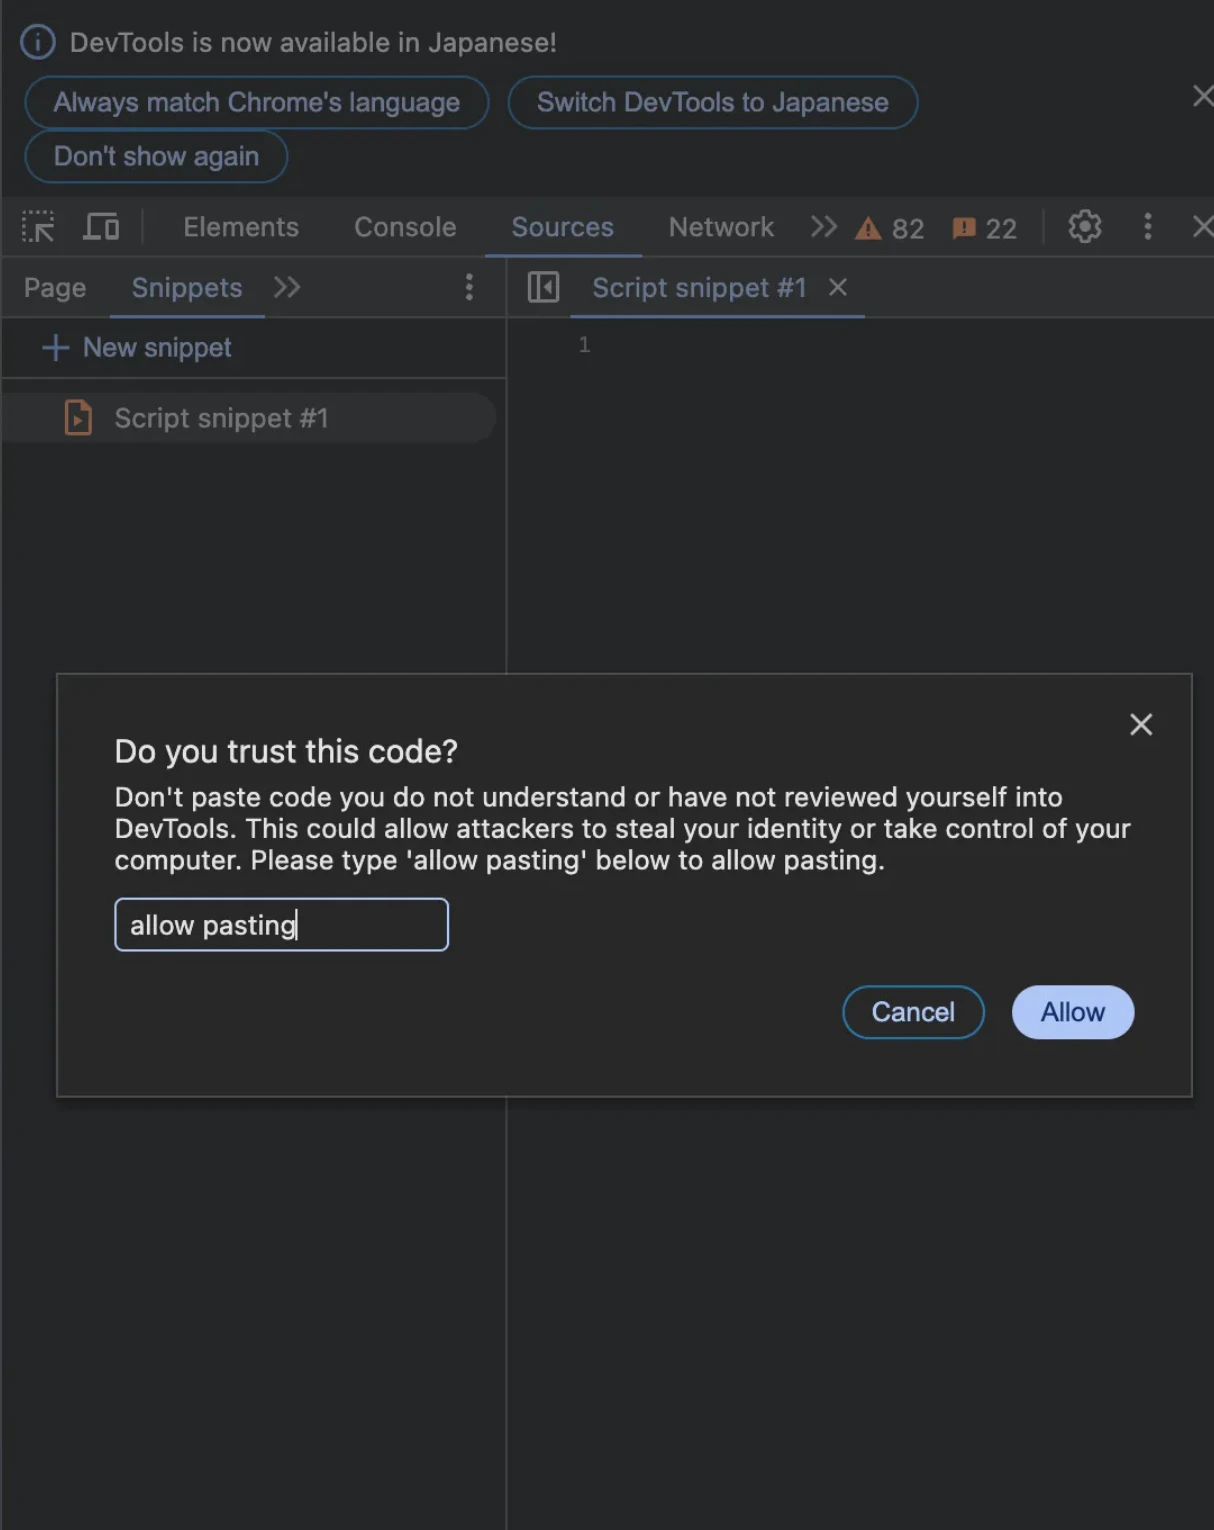1214x1530 pixels.
Task: Show more DevTools panels chevron
Action: click(823, 227)
